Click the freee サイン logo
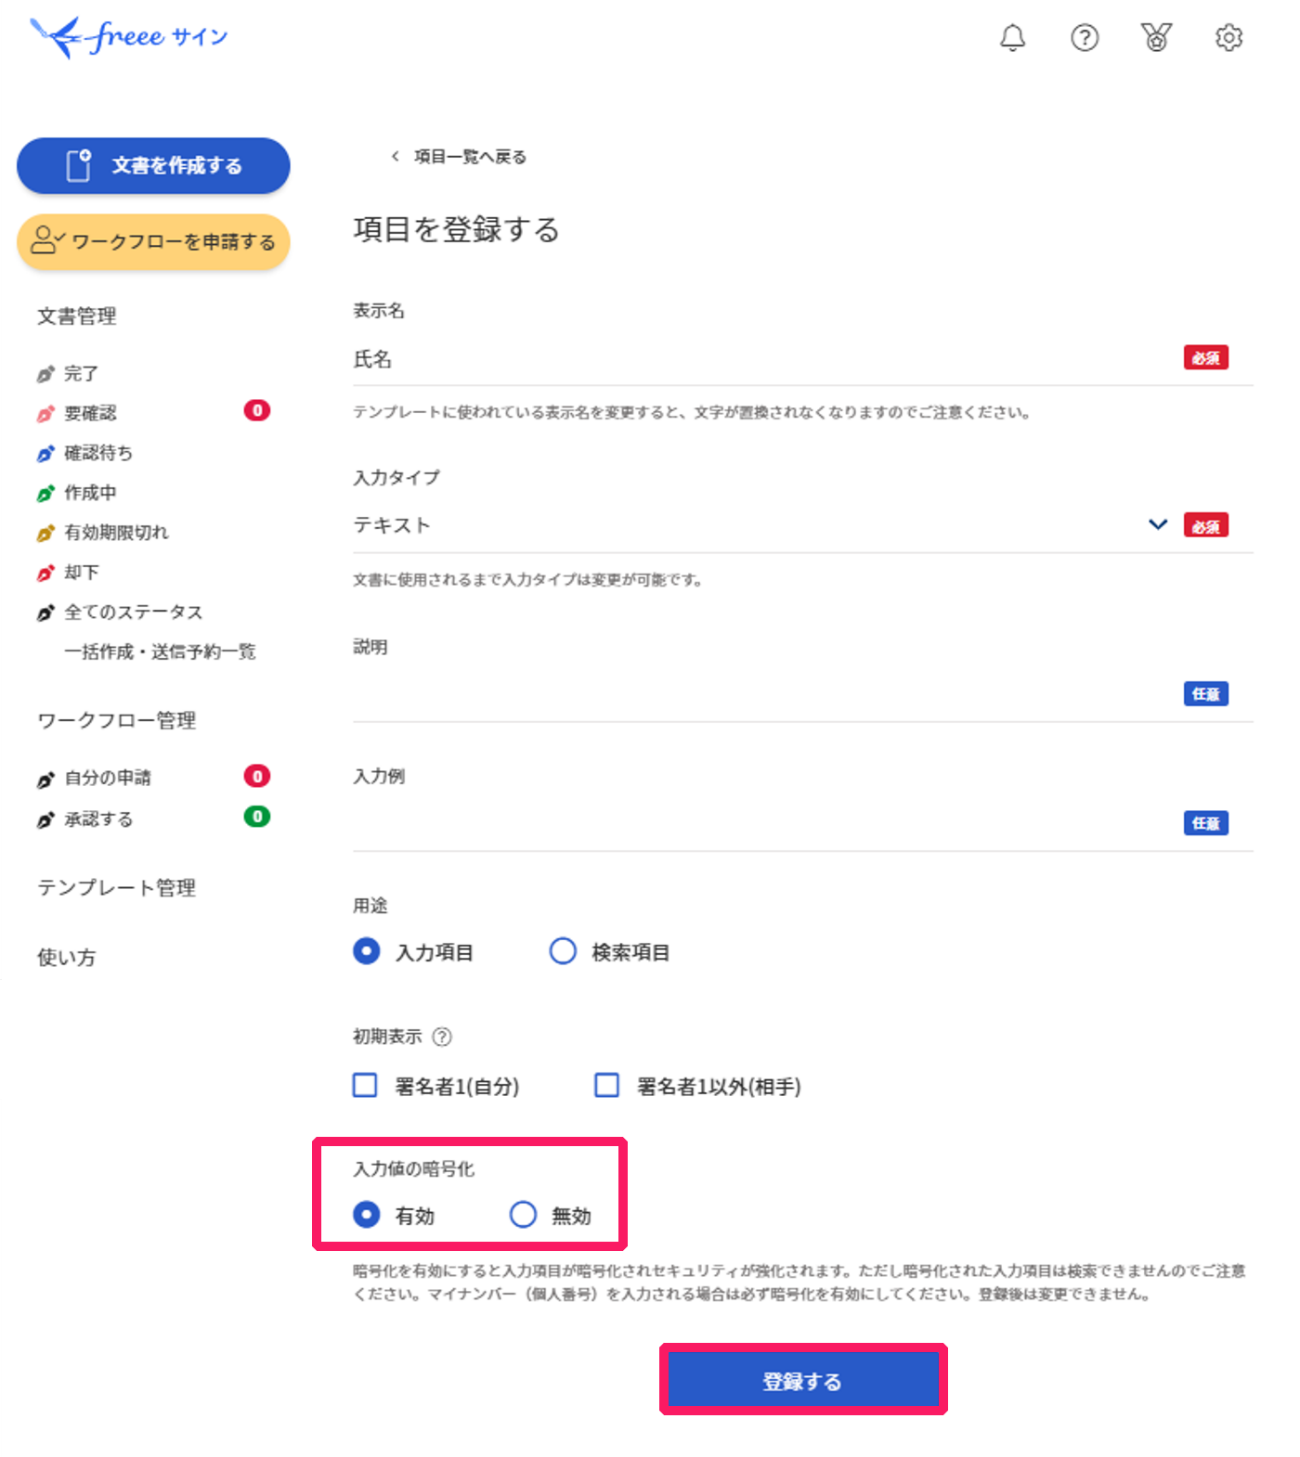This screenshot has width=1300, height=1457. (x=129, y=37)
